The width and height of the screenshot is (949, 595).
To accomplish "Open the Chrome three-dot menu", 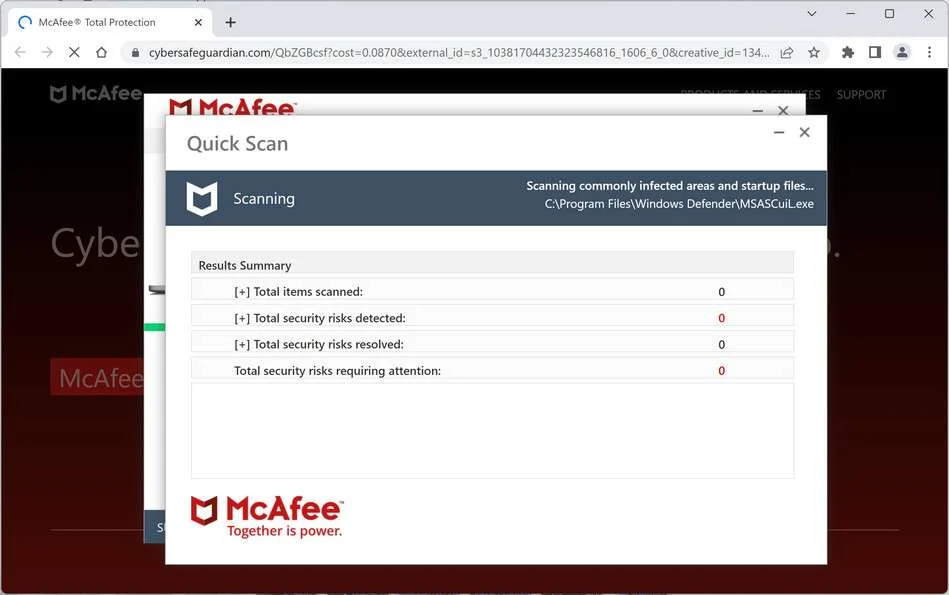I will 929,53.
